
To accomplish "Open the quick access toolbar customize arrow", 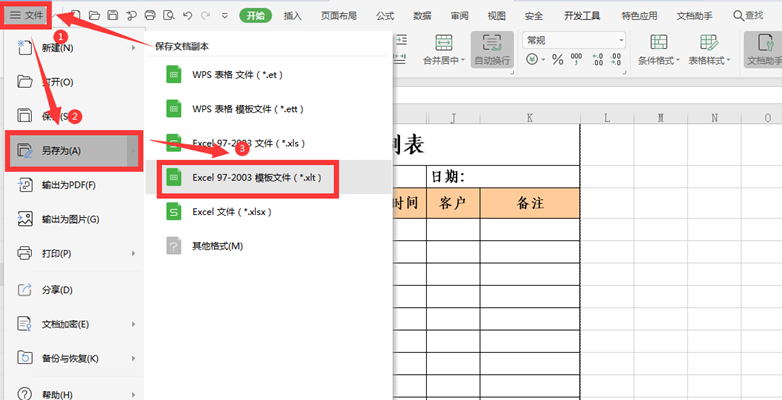I will (x=225, y=16).
